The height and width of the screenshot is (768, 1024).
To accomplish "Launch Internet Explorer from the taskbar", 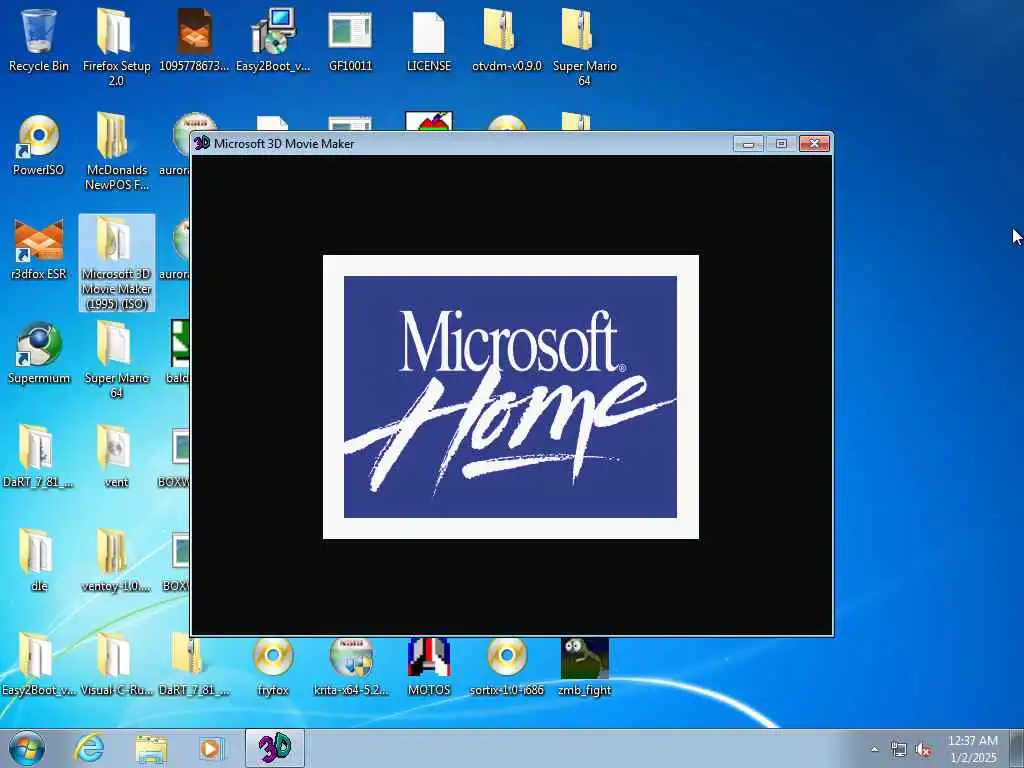I will [89, 748].
